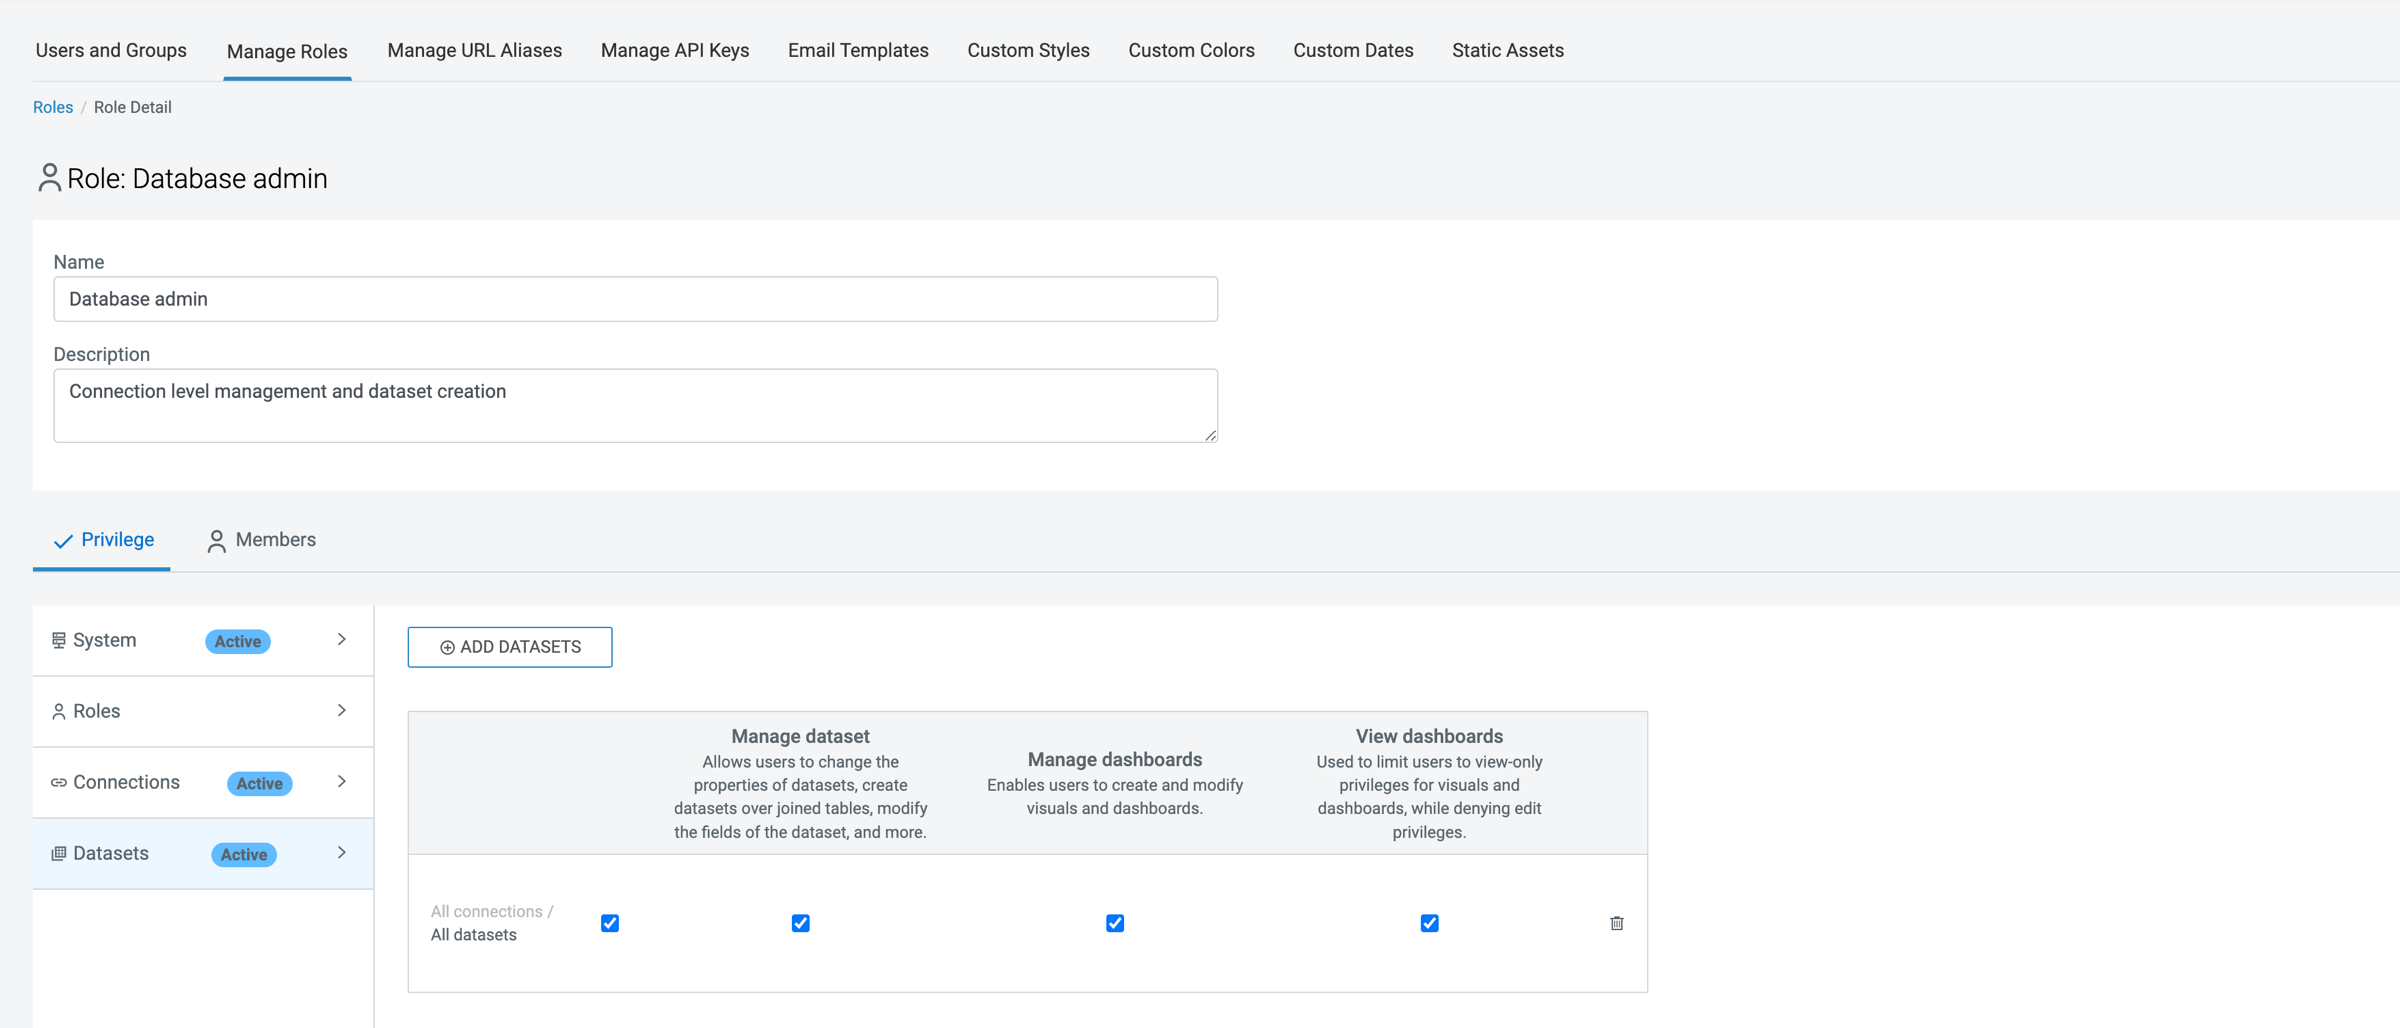Click the checkmark icon beside Privilege tab
Image resolution: width=2400 pixels, height=1028 pixels.
(63, 541)
